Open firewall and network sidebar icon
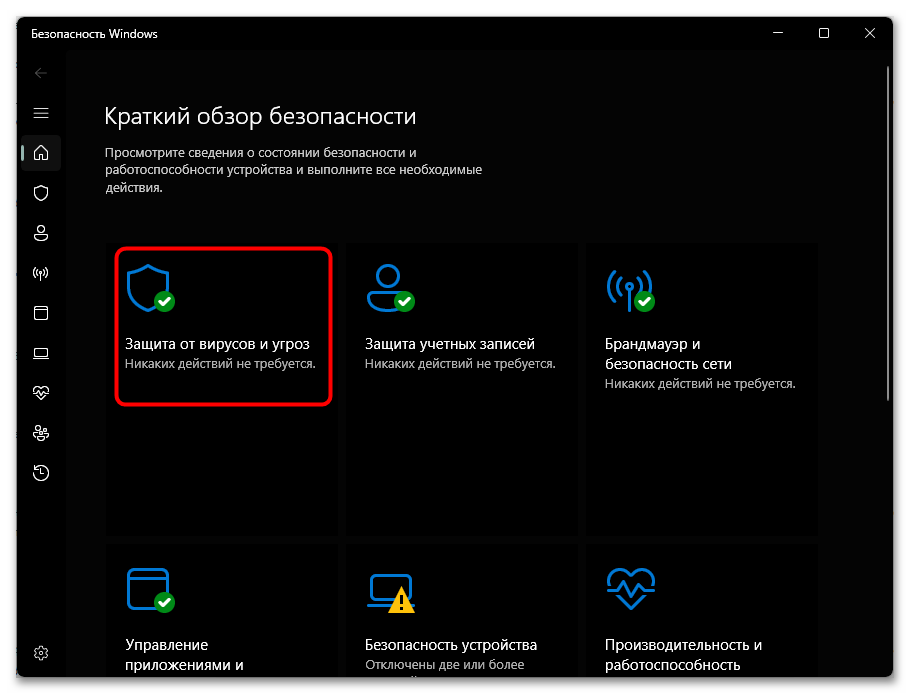 (41, 273)
